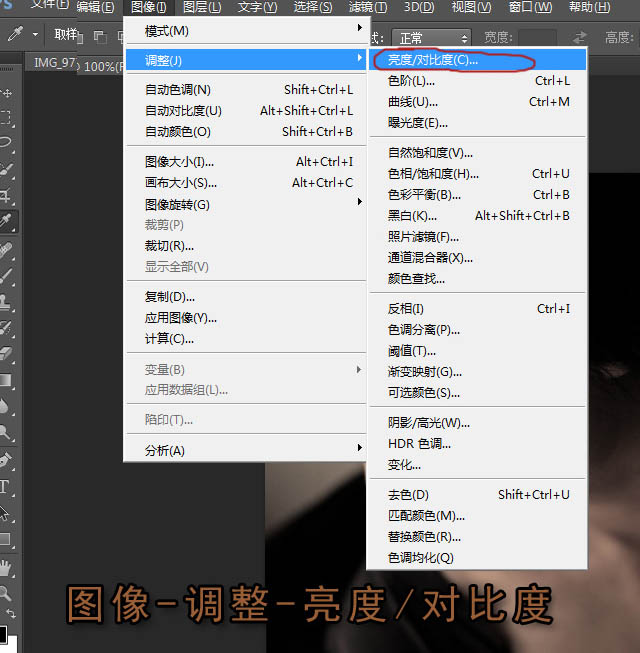The image size is (640, 653).
Task: Choose 色相/饱和度(H) adjustment
Action: pyautogui.click(x=477, y=174)
